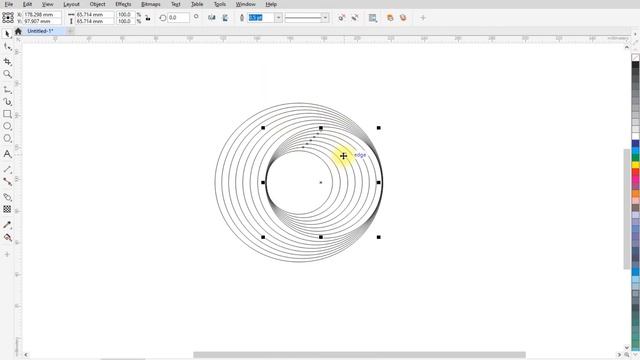Pick the red color swatch
Screen dimensions: 640x360
636,173
